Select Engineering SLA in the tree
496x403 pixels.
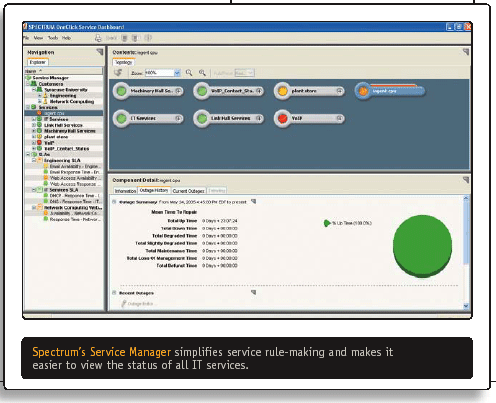tap(62, 160)
